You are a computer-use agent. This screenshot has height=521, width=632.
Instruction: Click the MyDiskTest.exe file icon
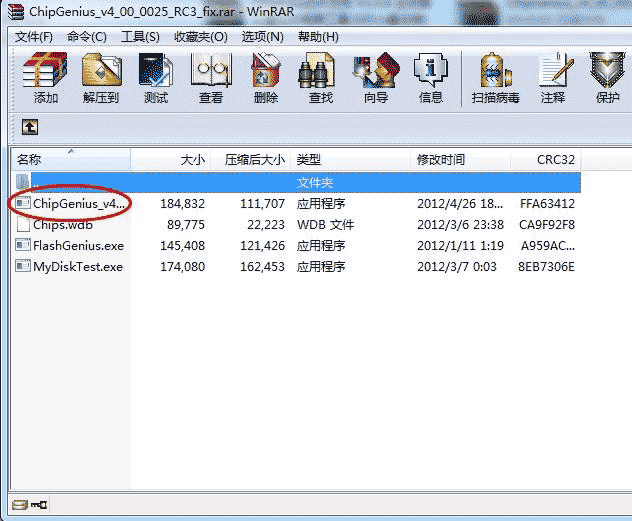click(x=23, y=266)
